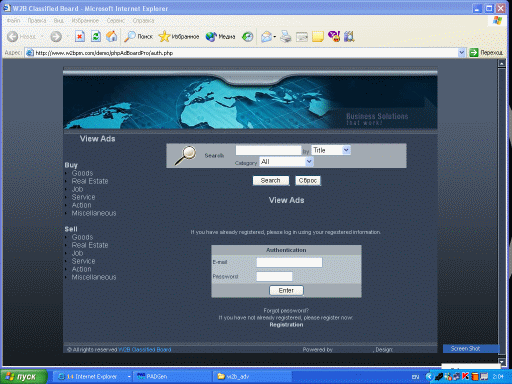Click the address bar URL field

click(246, 53)
